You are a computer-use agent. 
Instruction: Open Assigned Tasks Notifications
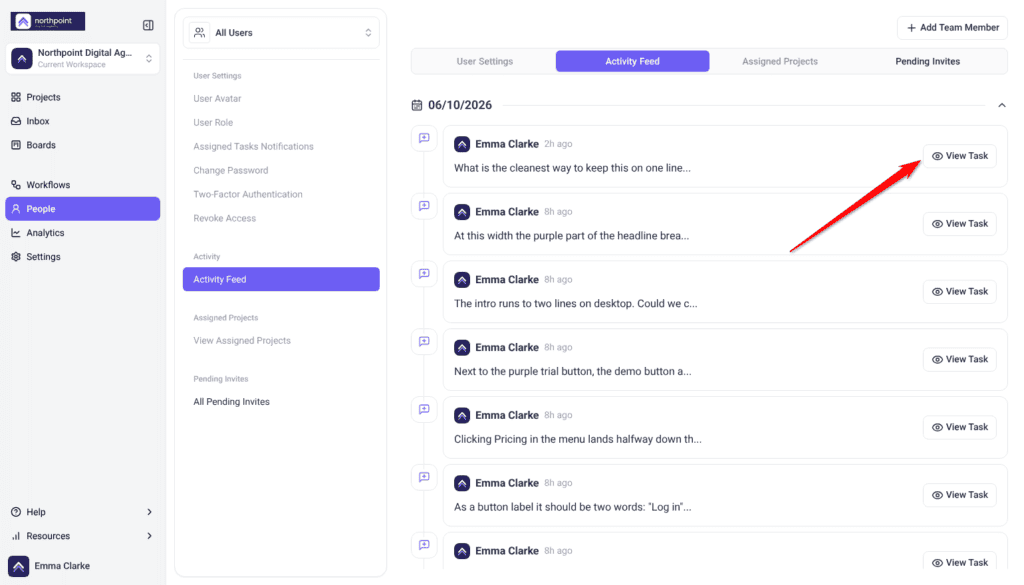click(x=253, y=146)
